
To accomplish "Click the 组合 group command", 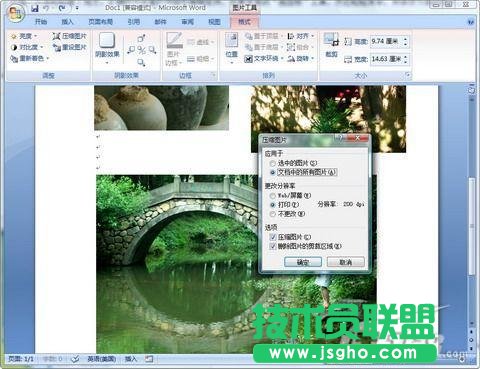I will pos(301,47).
